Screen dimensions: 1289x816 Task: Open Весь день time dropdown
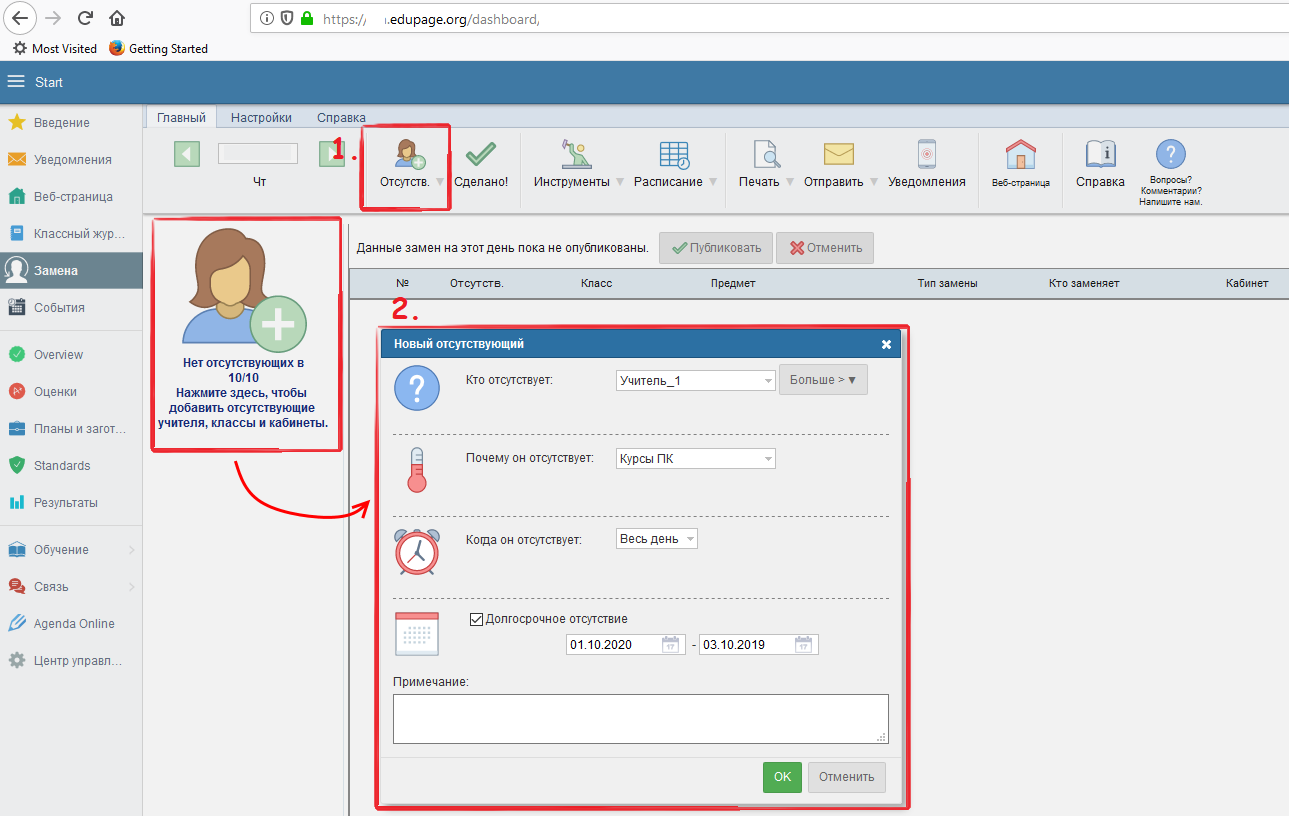(x=657, y=539)
